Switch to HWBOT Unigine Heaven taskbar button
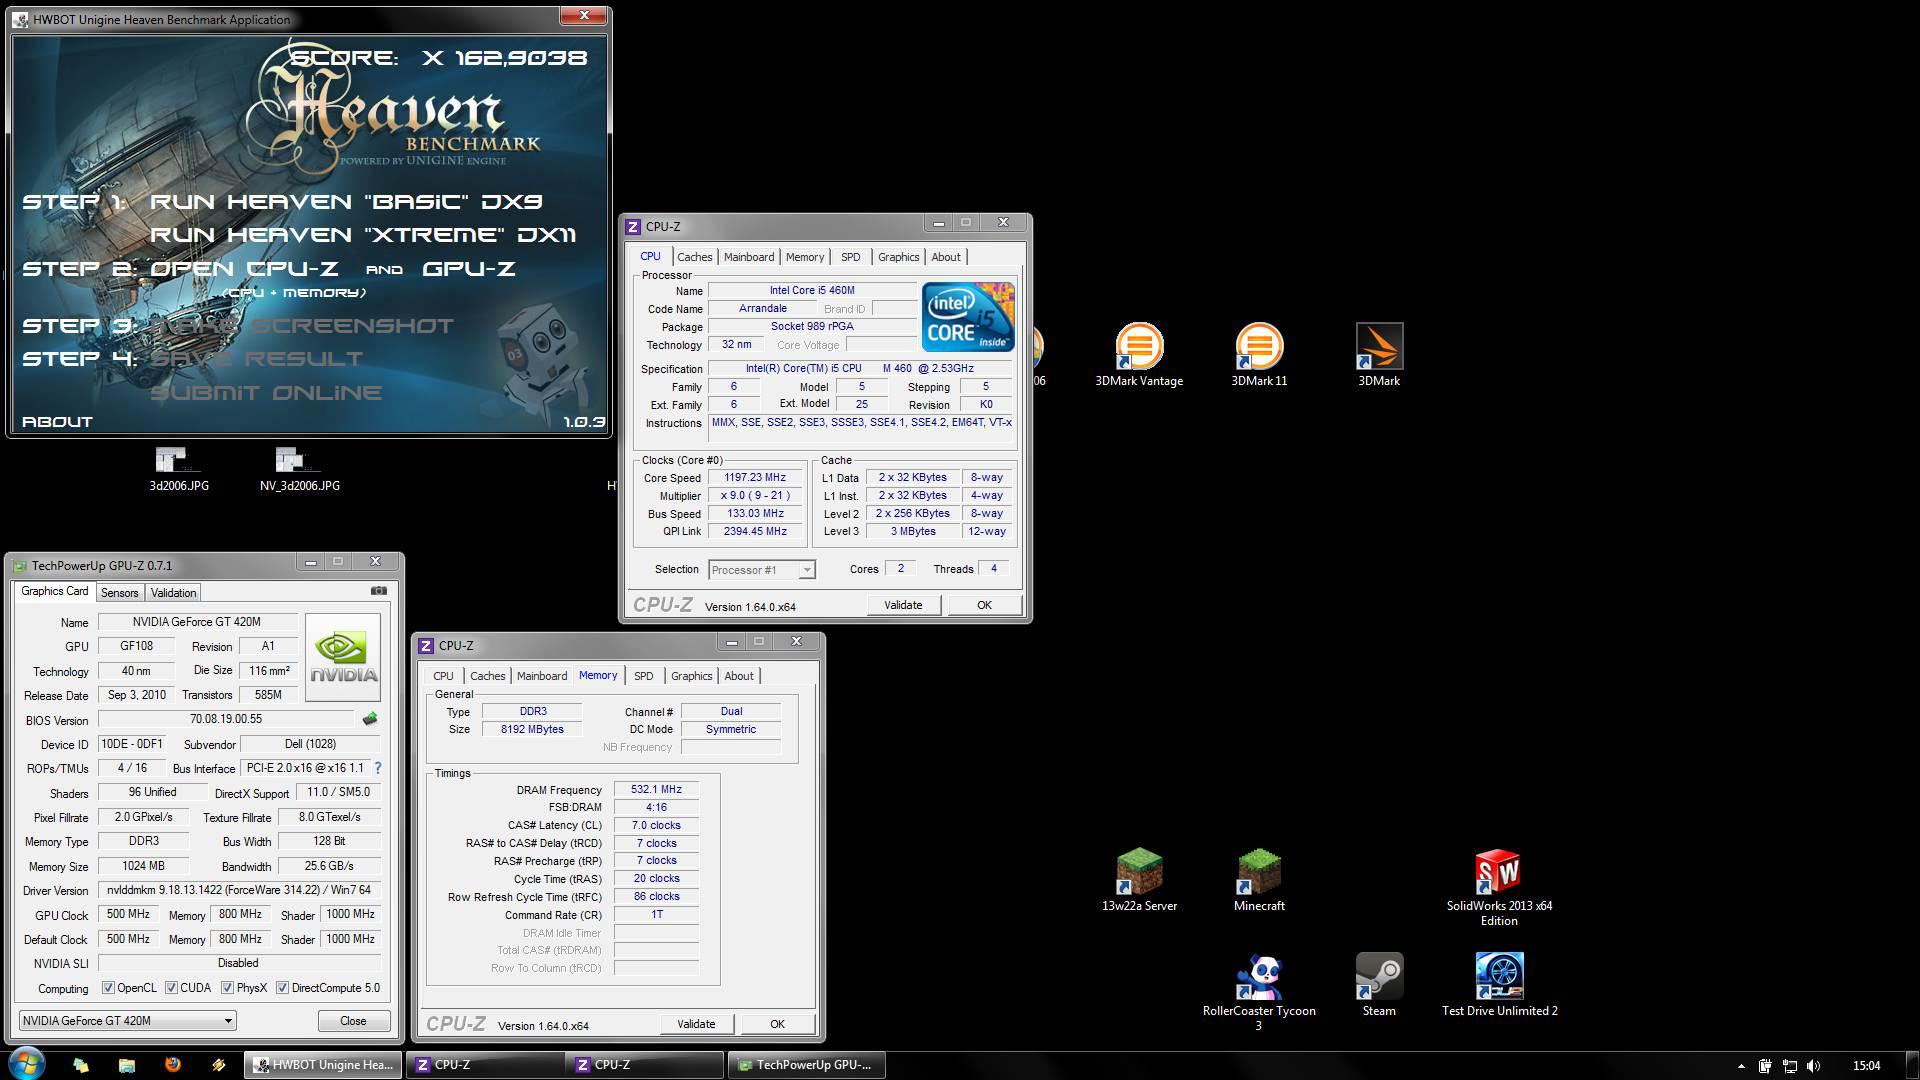The width and height of the screenshot is (1920, 1080). pyautogui.click(x=323, y=1065)
